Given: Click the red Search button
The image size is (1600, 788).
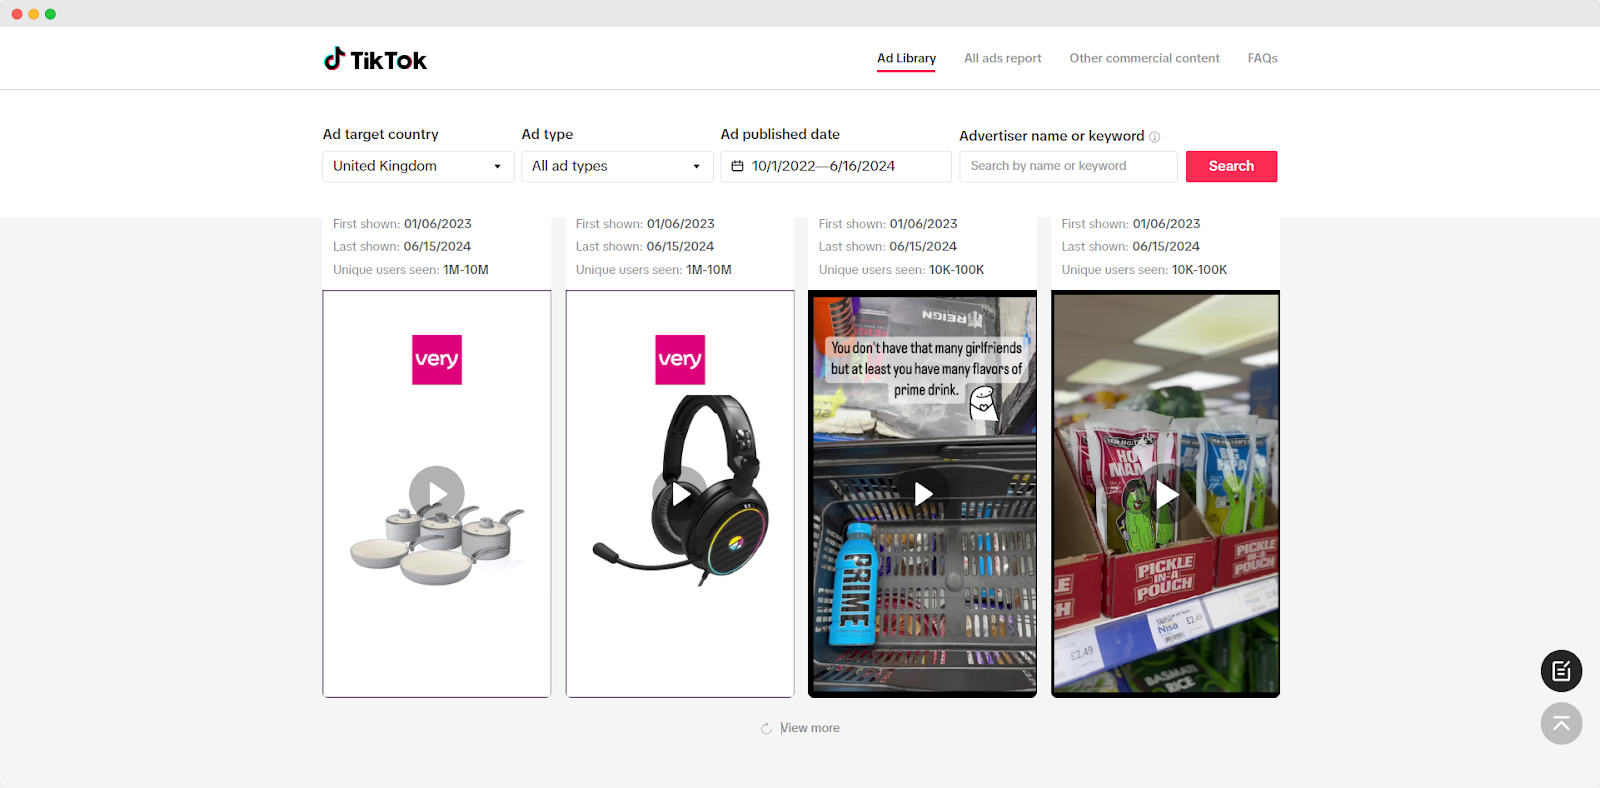Looking at the screenshot, I should [1231, 166].
